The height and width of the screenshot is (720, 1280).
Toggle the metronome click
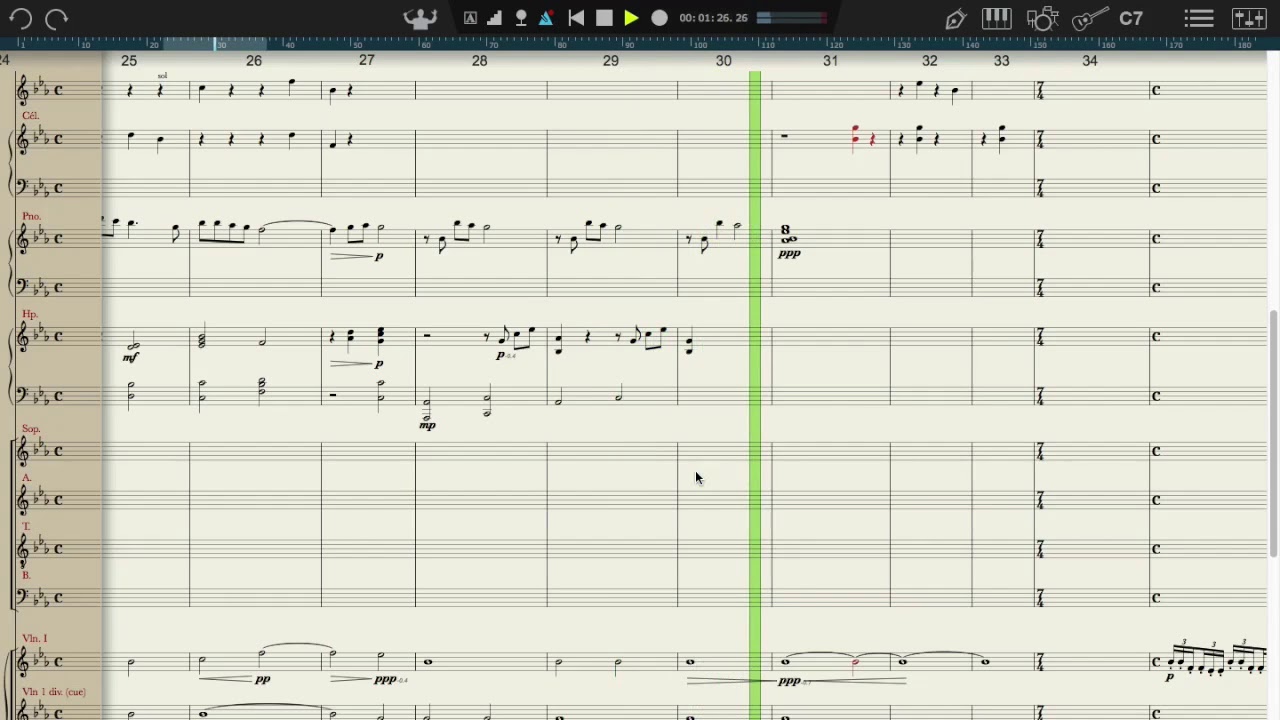point(546,18)
